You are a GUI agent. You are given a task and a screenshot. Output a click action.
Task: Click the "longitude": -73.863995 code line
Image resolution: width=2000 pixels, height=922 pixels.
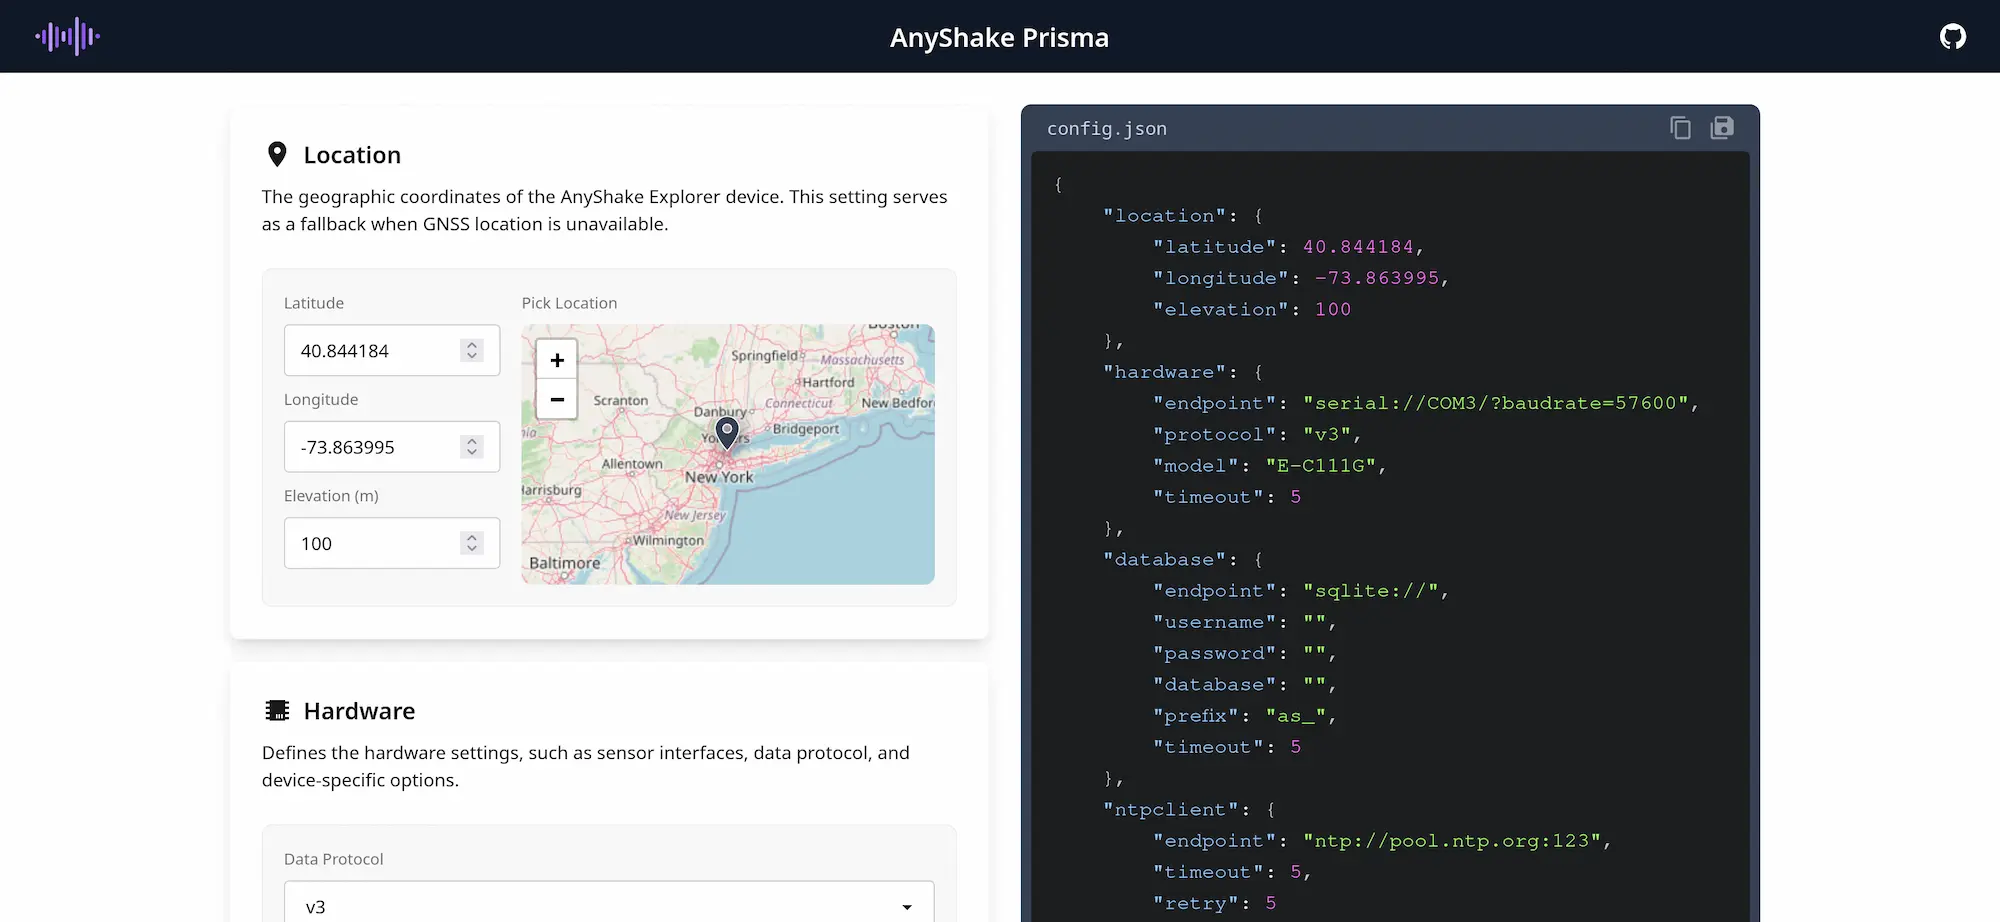(1301, 278)
